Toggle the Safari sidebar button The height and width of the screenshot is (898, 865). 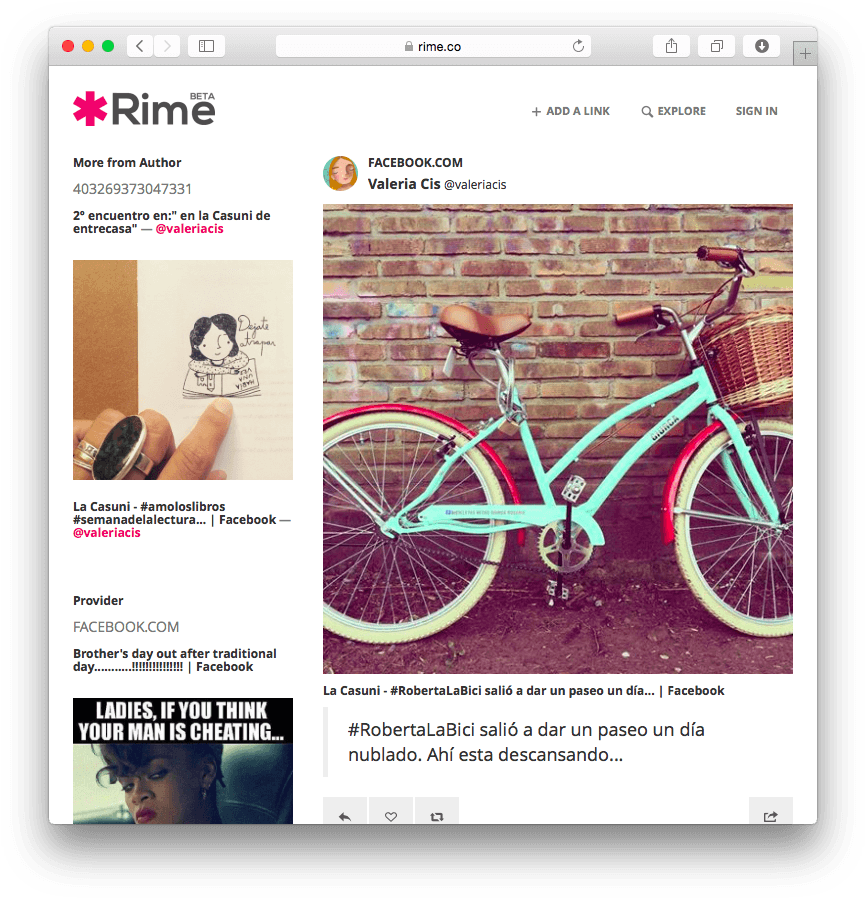pyautogui.click(x=206, y=46)
